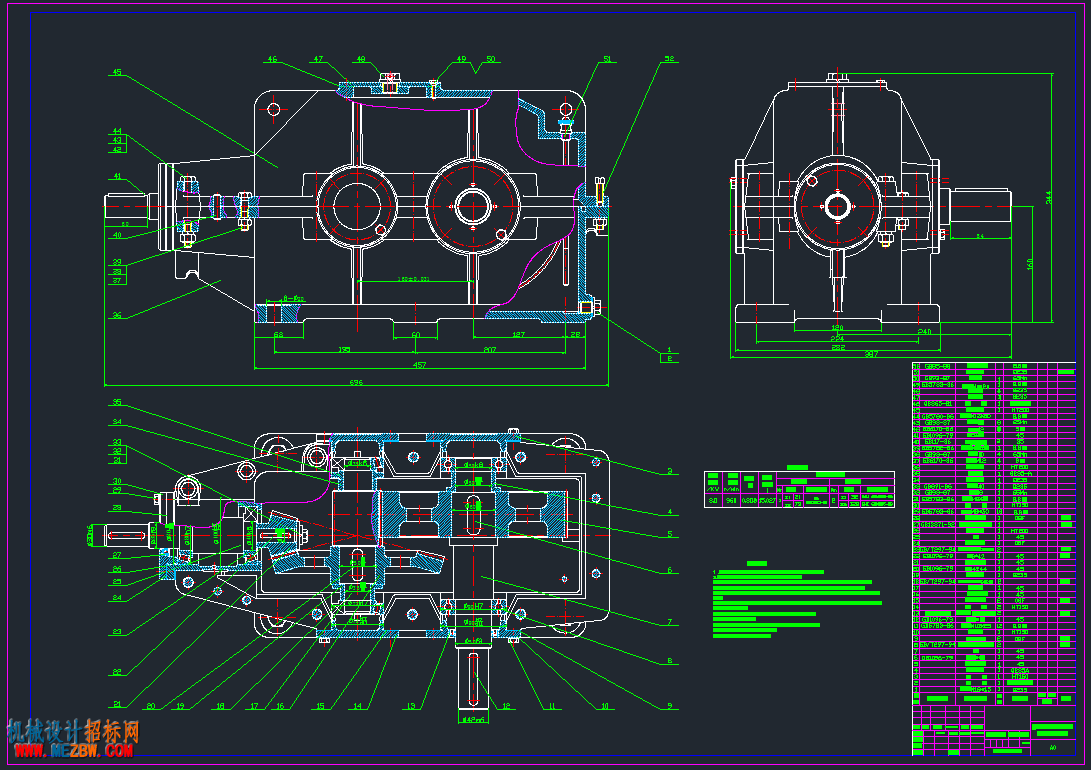Click part balloon number 35
The image size is (1091, 770).
point(117,402)
